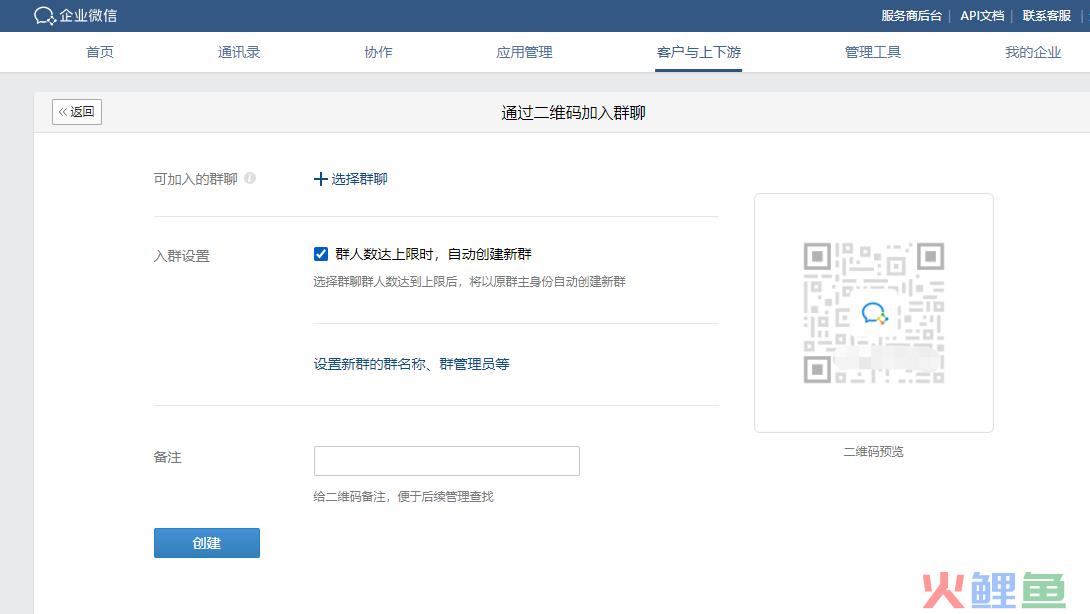The image size is (1090, 614).
Task: Click the hint 给二维码备注，便于后续管理查找
Action: pos(403,496)
